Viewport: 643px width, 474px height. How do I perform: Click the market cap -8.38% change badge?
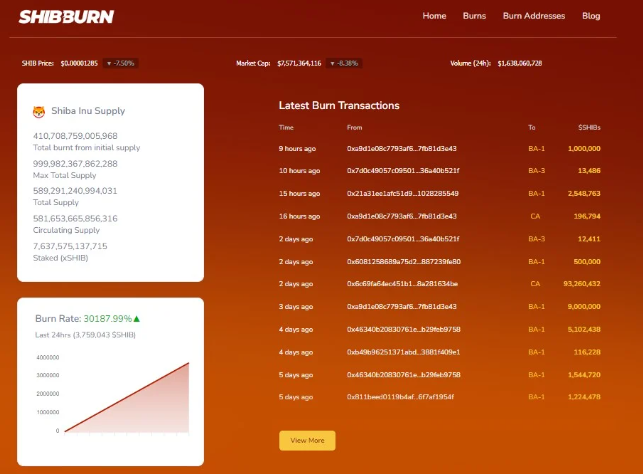[x=344, y=63]
